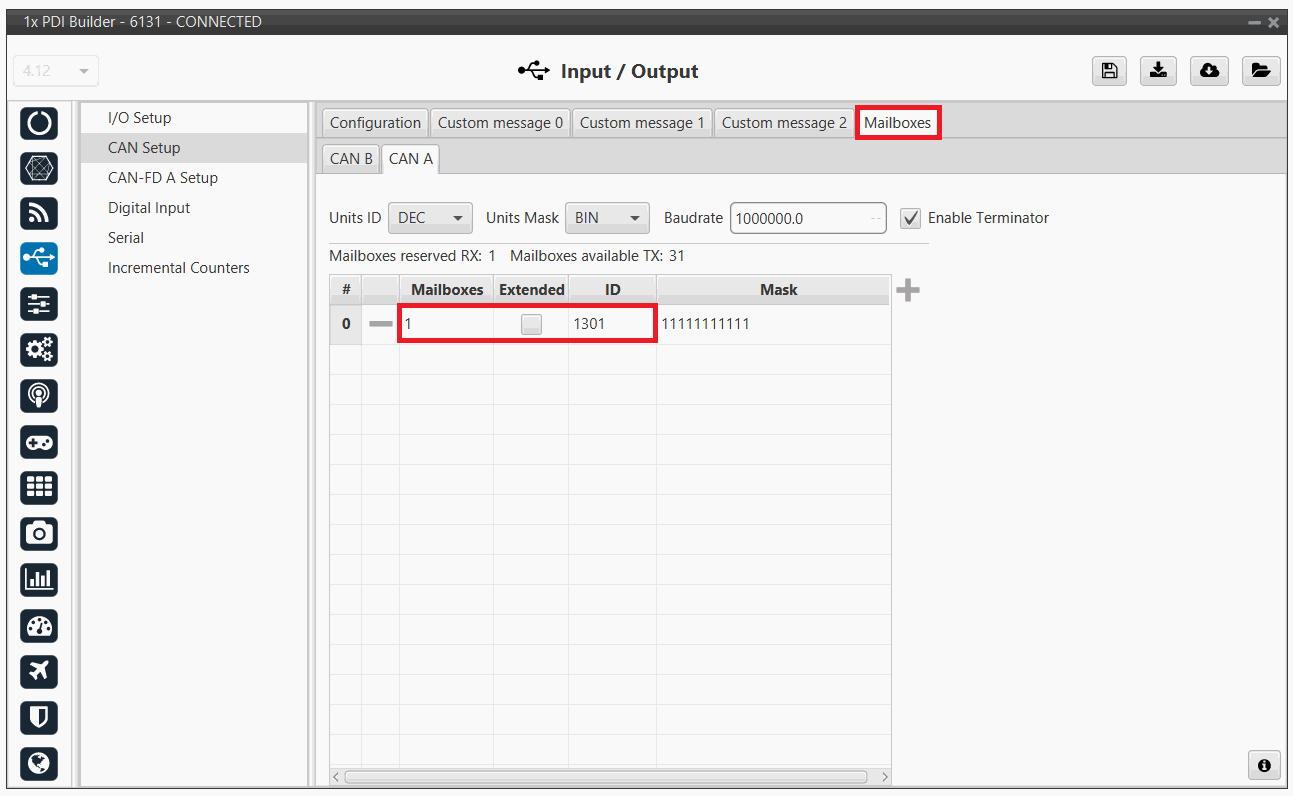Click the airplane icon in left sidebar
This screenshot has height=796, width=1293.
(39, 671)
